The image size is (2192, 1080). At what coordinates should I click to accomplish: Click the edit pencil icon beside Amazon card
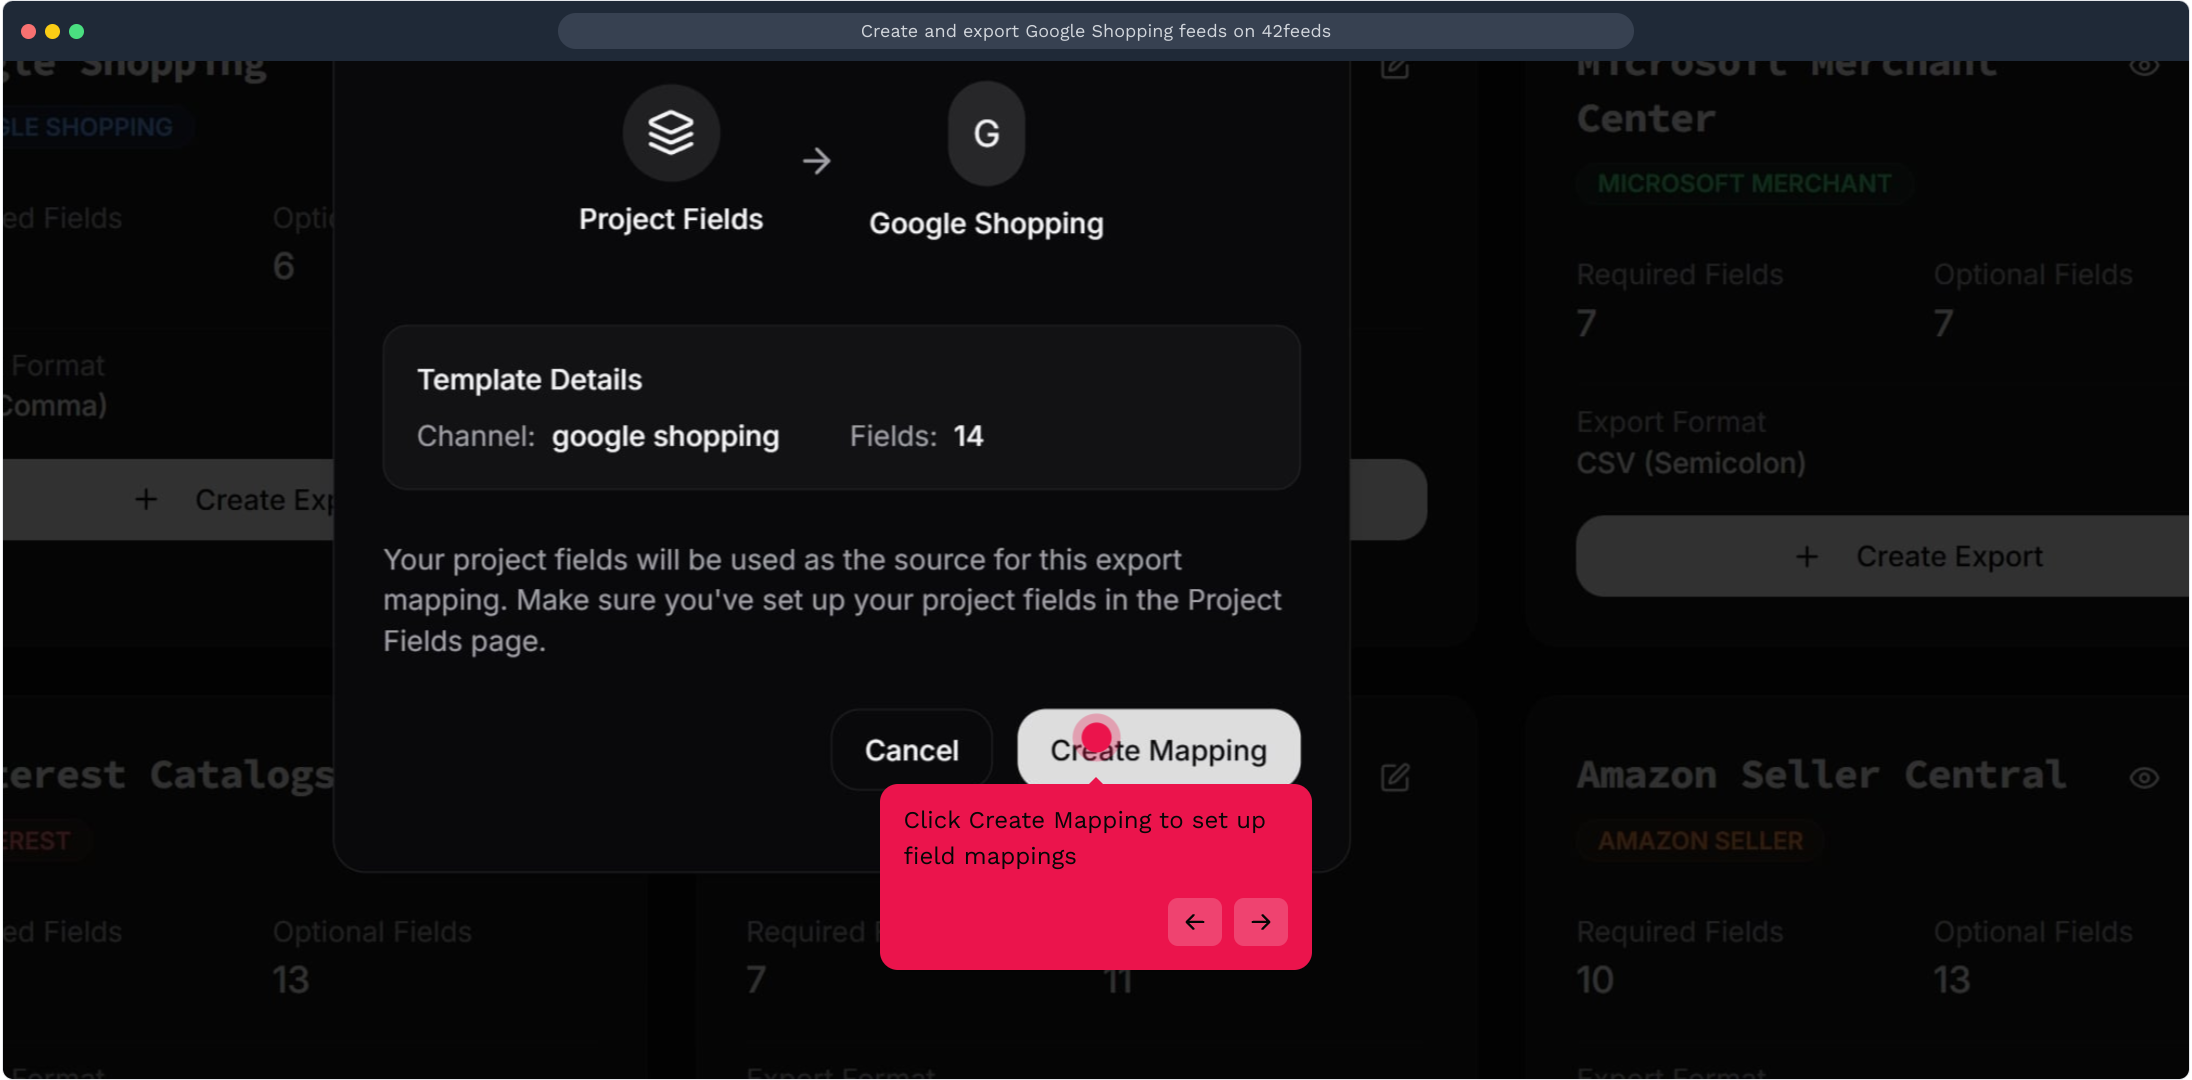1395,777
